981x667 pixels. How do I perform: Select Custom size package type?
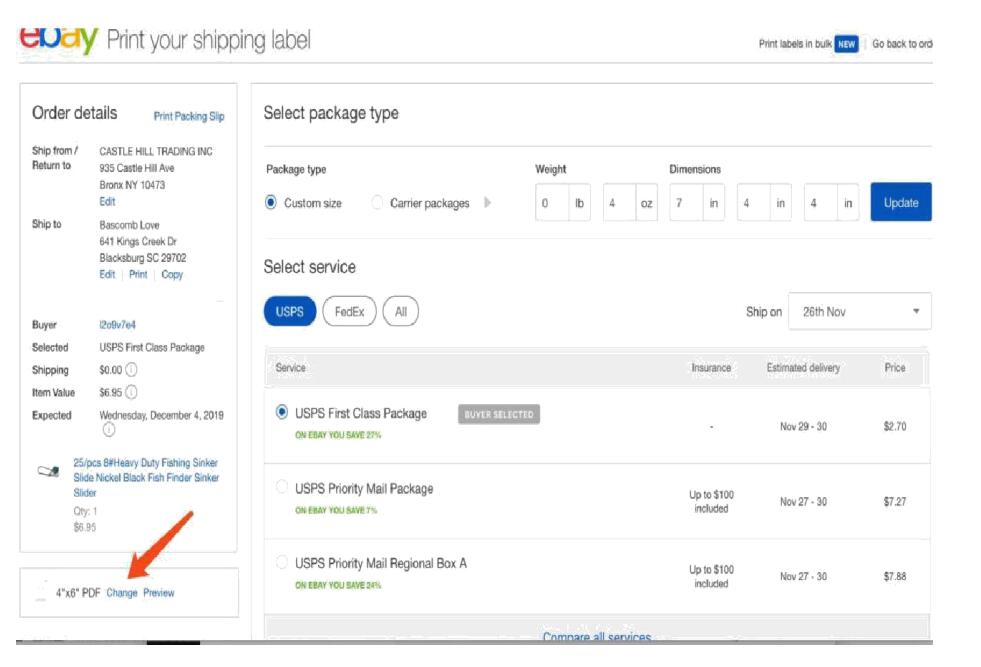(271, 203)
